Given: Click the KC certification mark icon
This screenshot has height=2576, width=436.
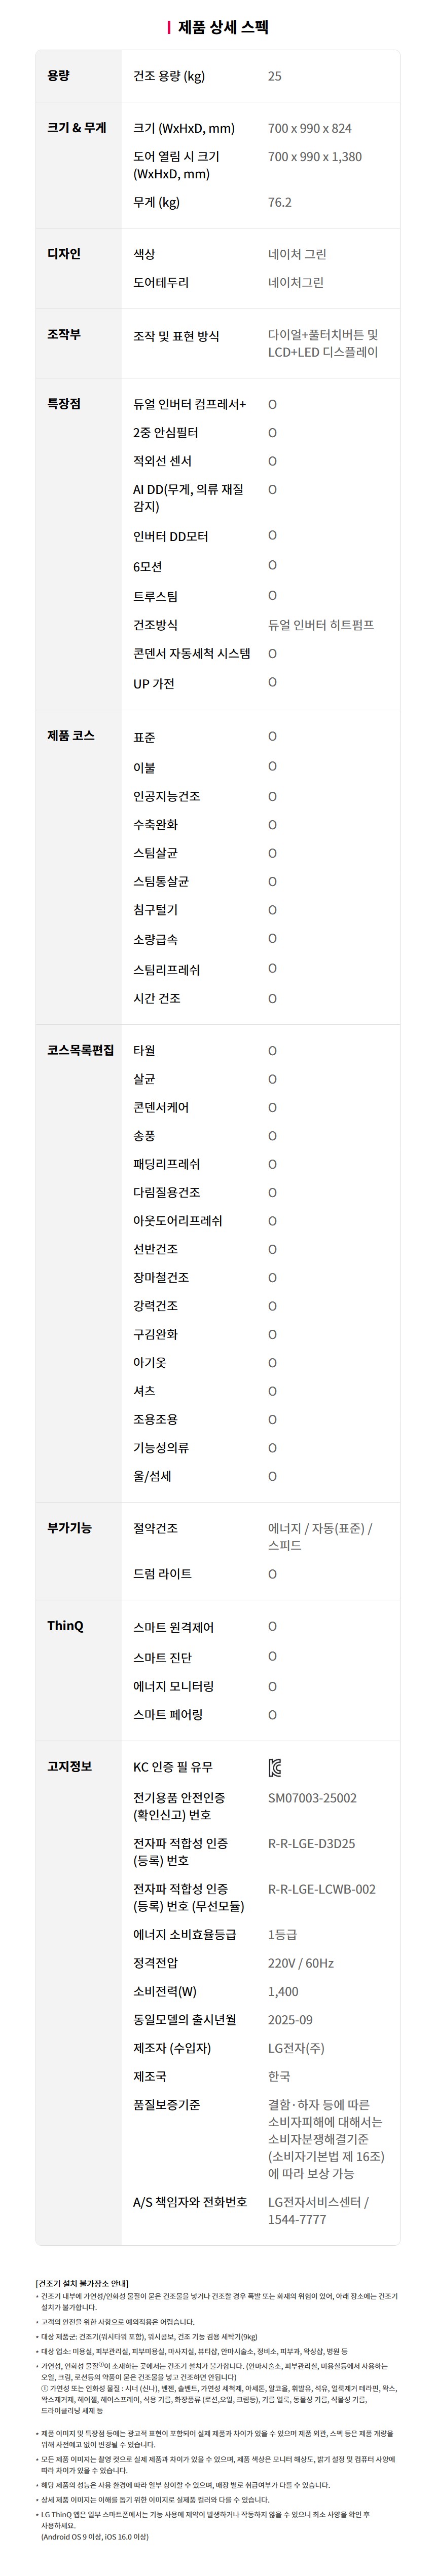Looking at the screenshot, I should pyautogui.click(x=275, y=1768).
